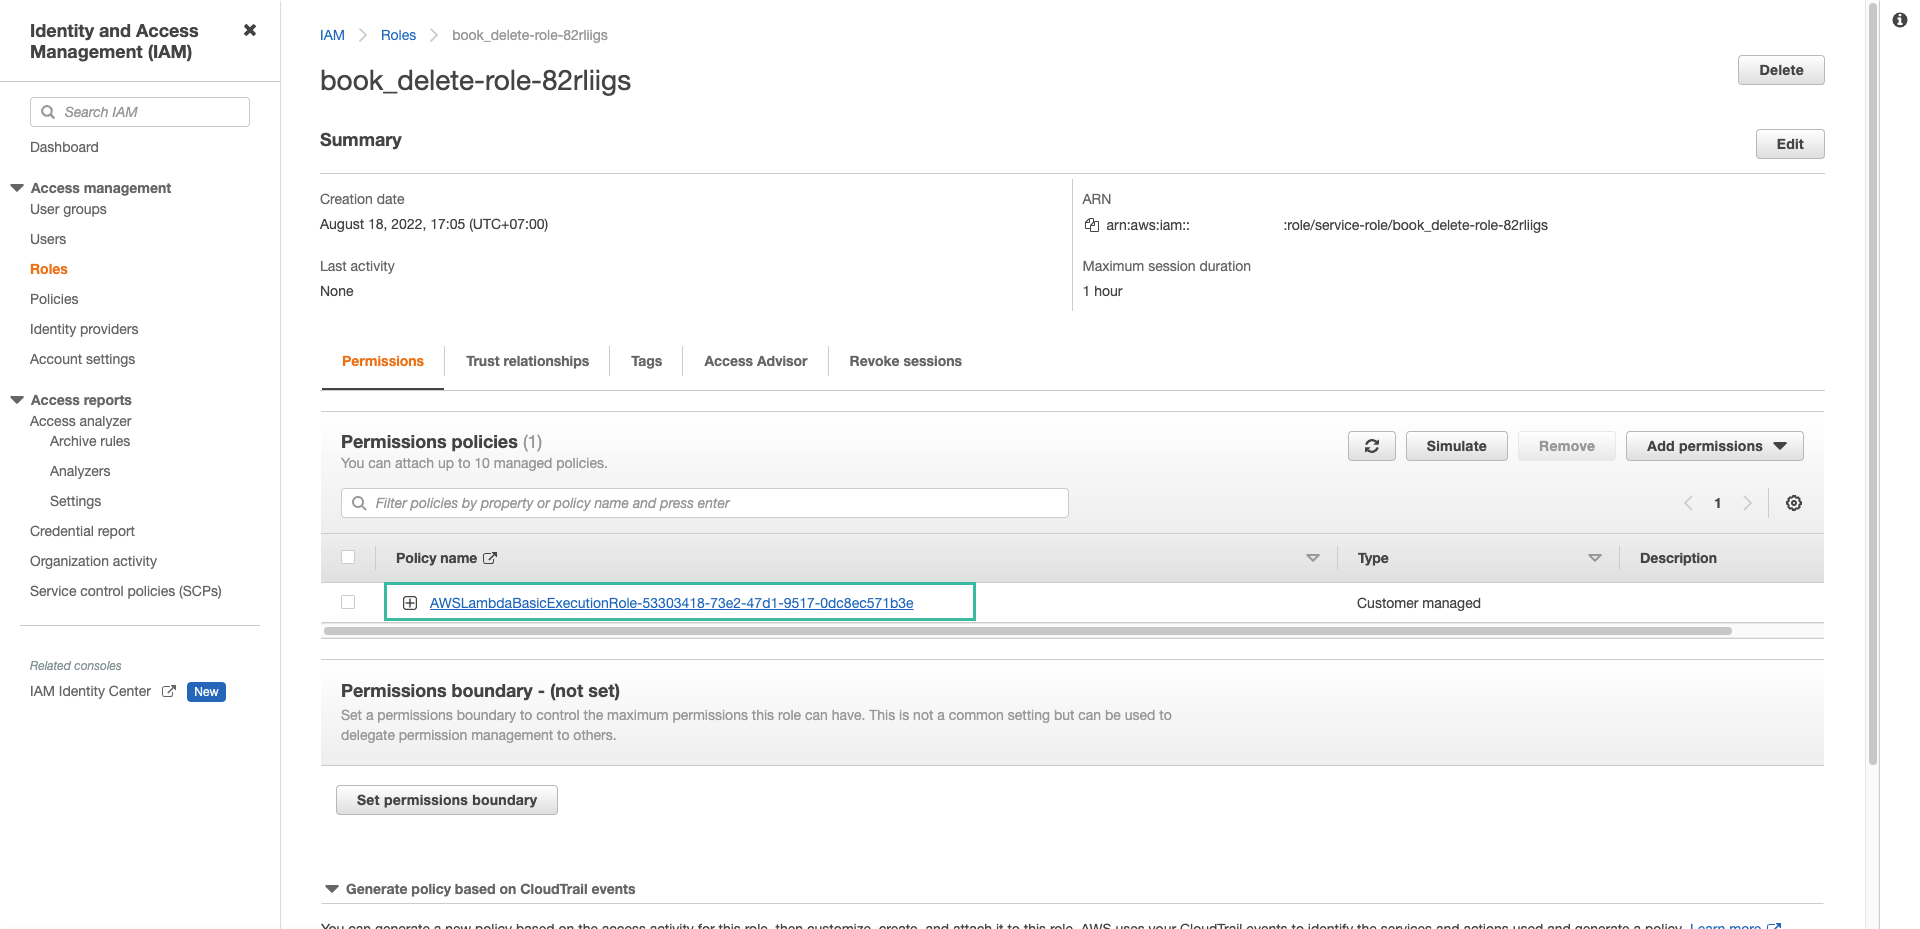Open table preferences via the gear icon
1920x929 pixels.
(1793, 503)
